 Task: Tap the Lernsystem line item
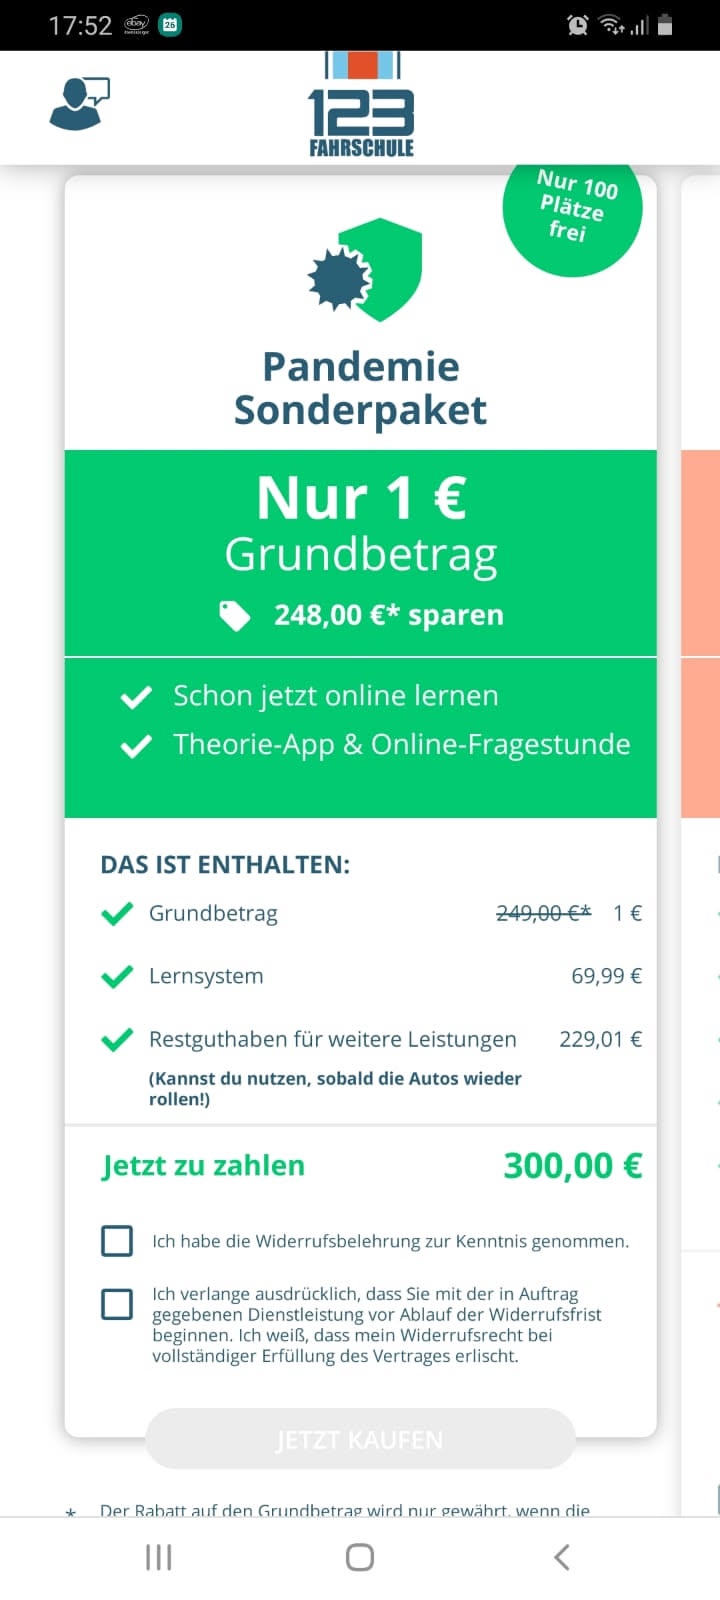tap(206, 976)
